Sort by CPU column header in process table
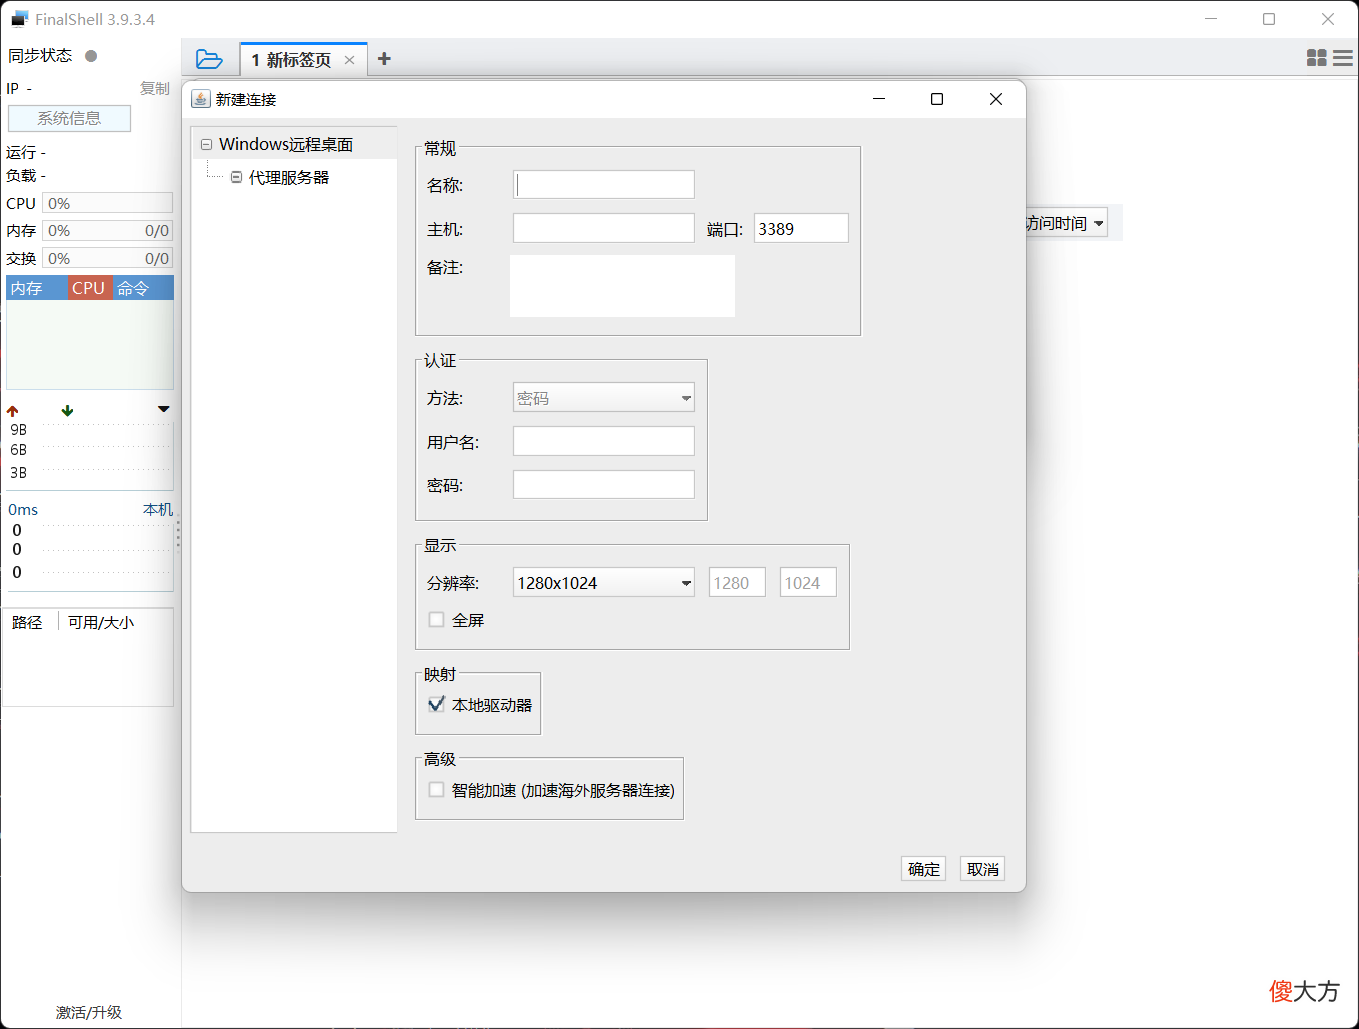Image resolution: width=1359 pixels, height=1029 pixels. point(90,288)
